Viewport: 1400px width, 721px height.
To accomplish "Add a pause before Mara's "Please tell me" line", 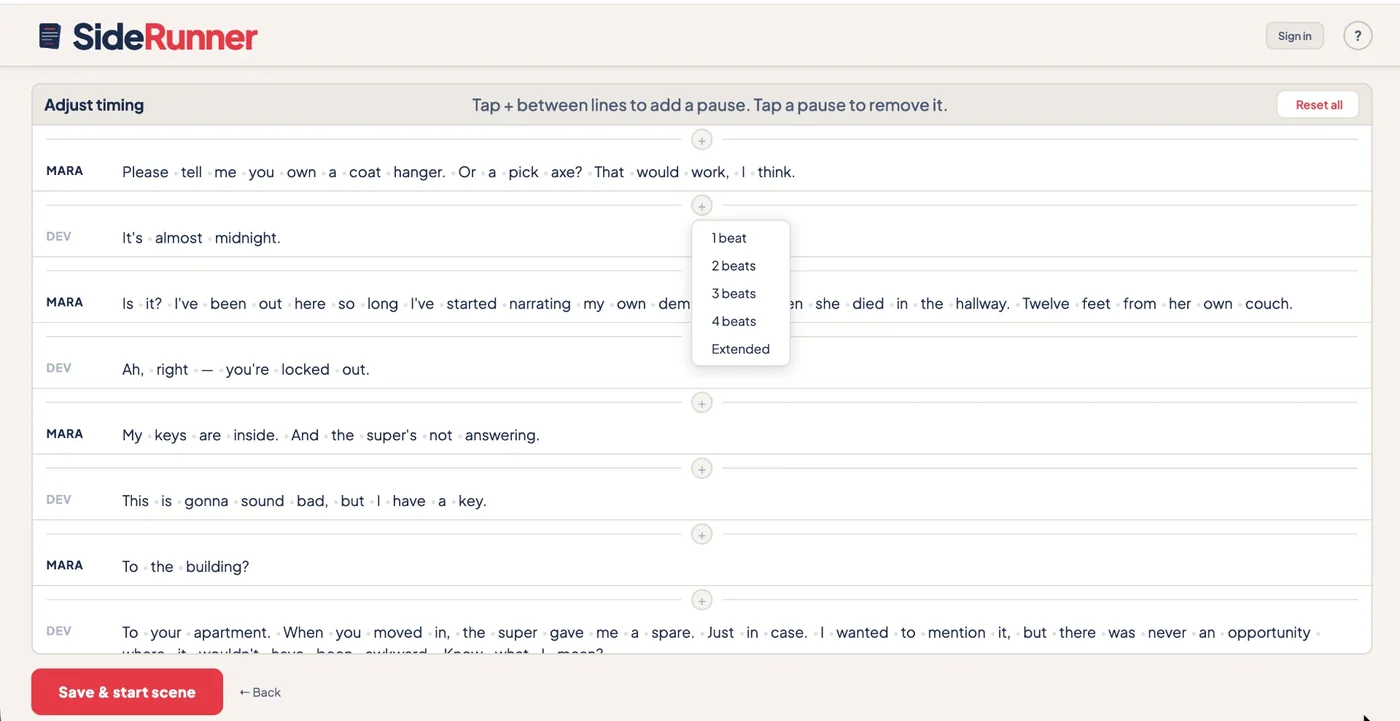I will point(702,141).
